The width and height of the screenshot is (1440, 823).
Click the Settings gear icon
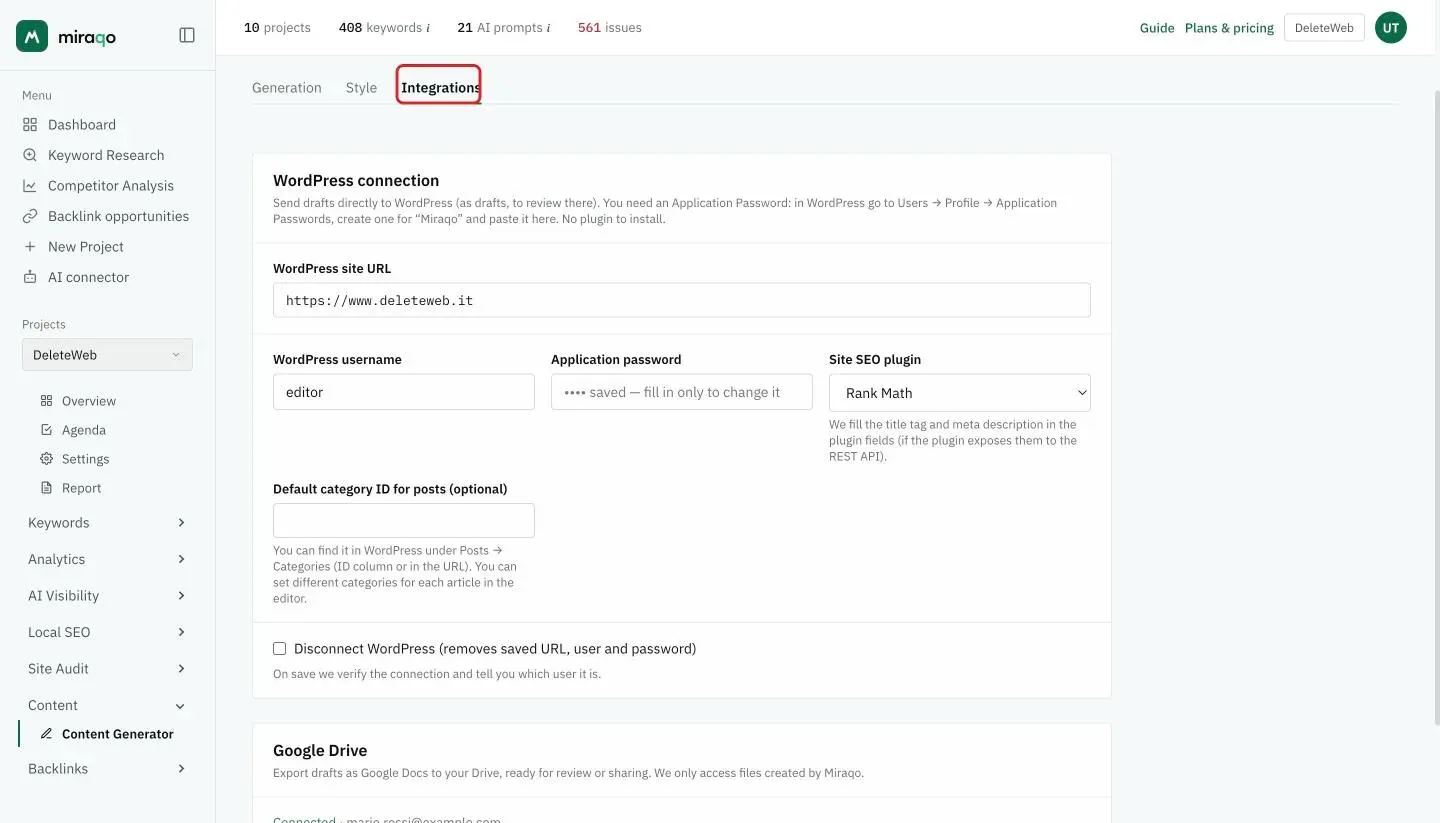pos(46,459)
